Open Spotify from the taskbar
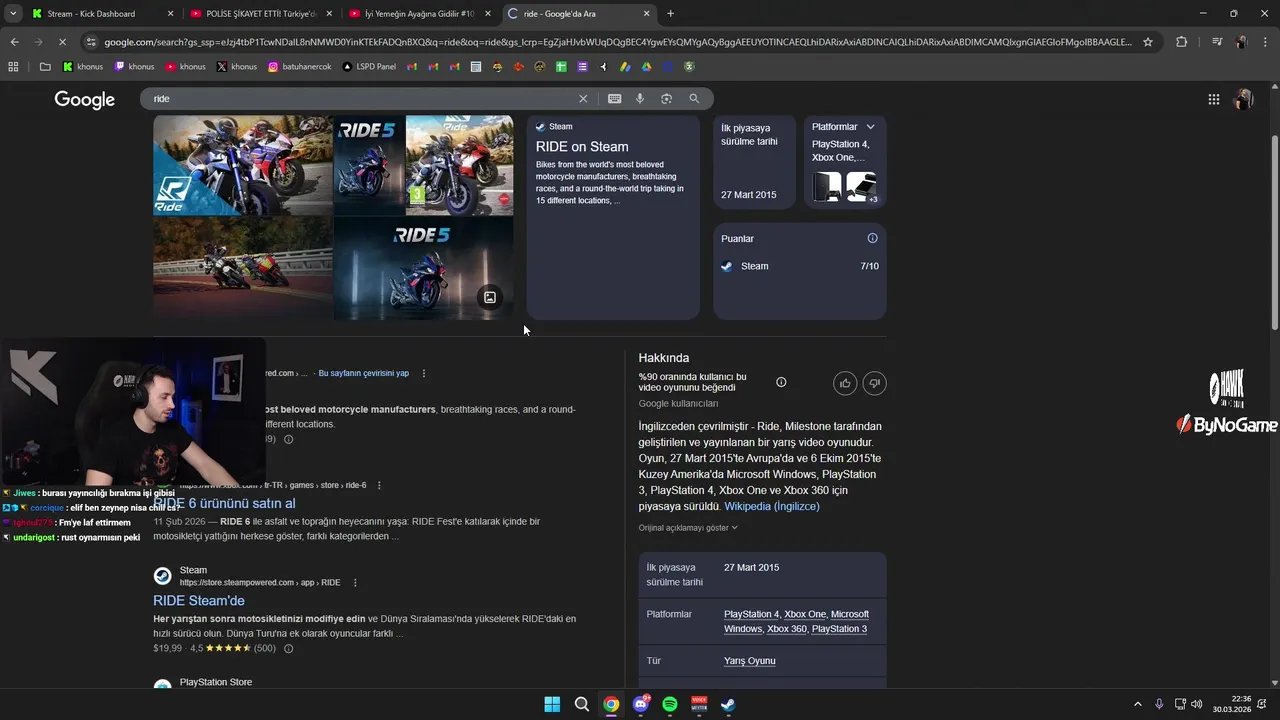1280x720 pixels. tap(670, 704)
